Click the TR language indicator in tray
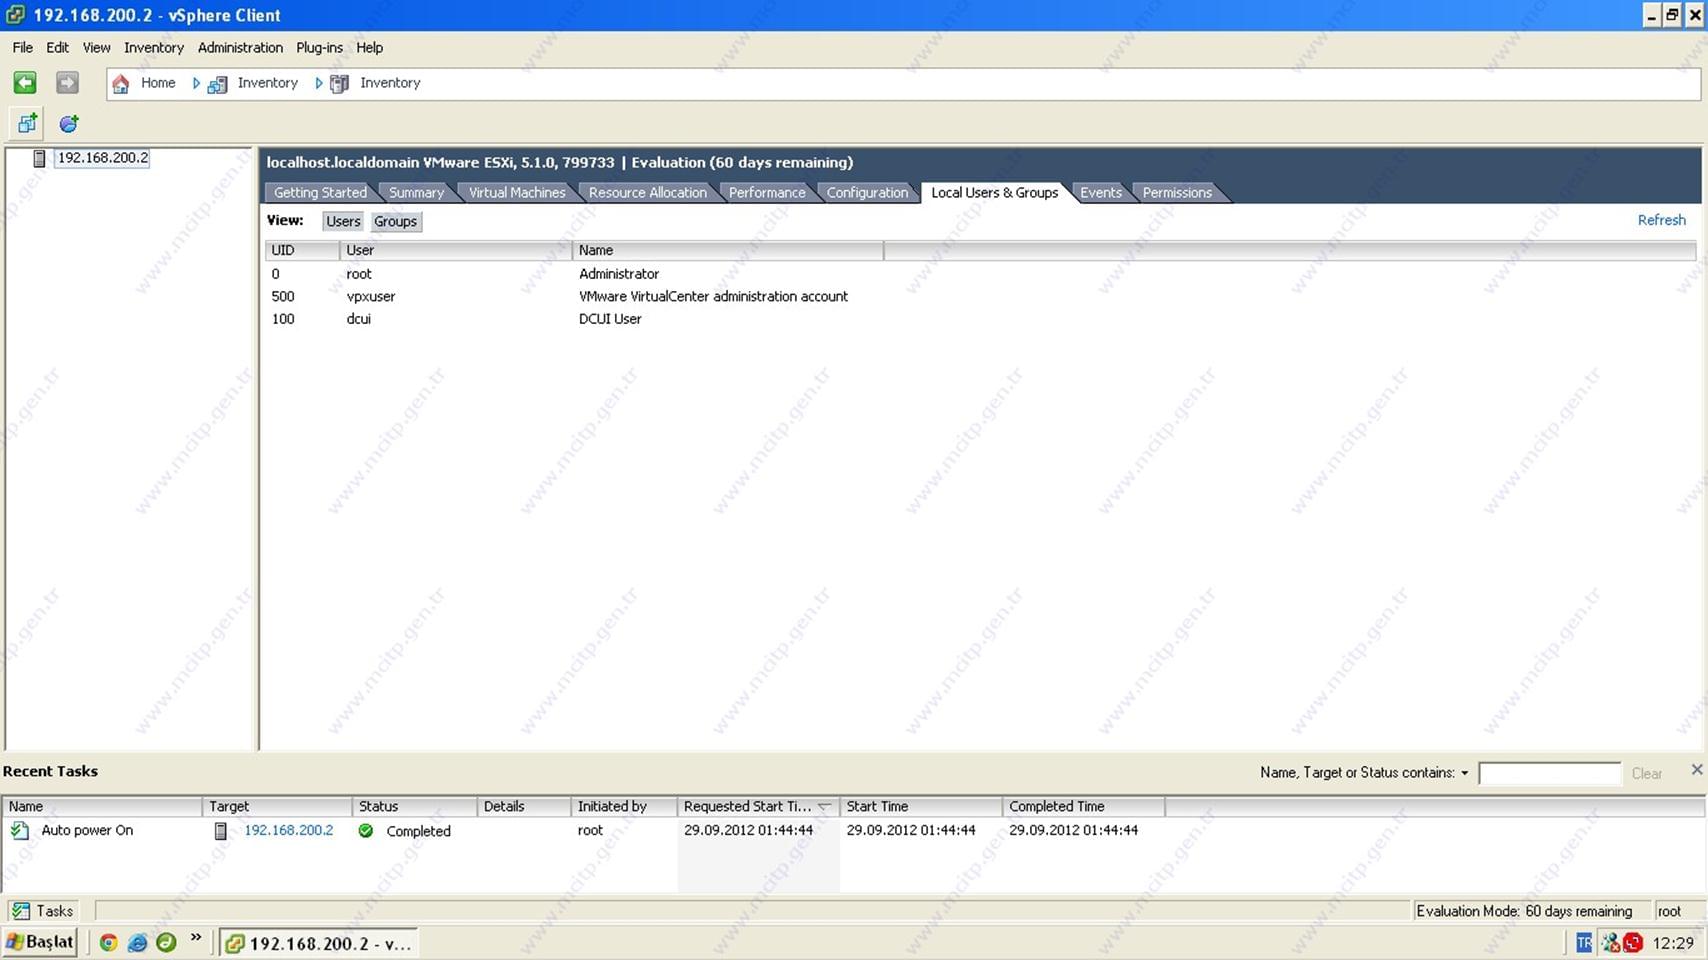 click(1584, 943)
